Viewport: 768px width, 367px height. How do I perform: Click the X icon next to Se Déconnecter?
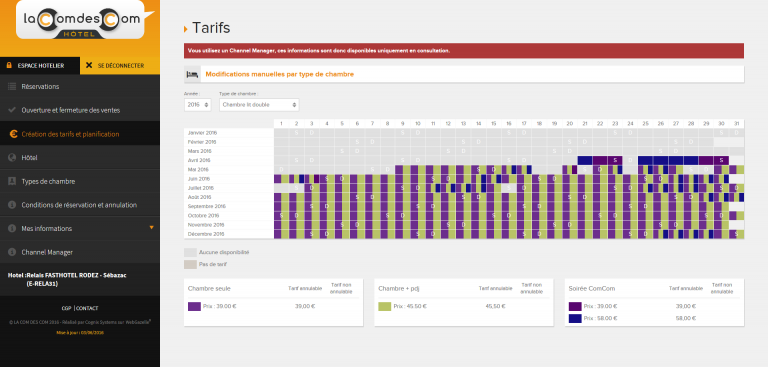click(x=89, y=65)
